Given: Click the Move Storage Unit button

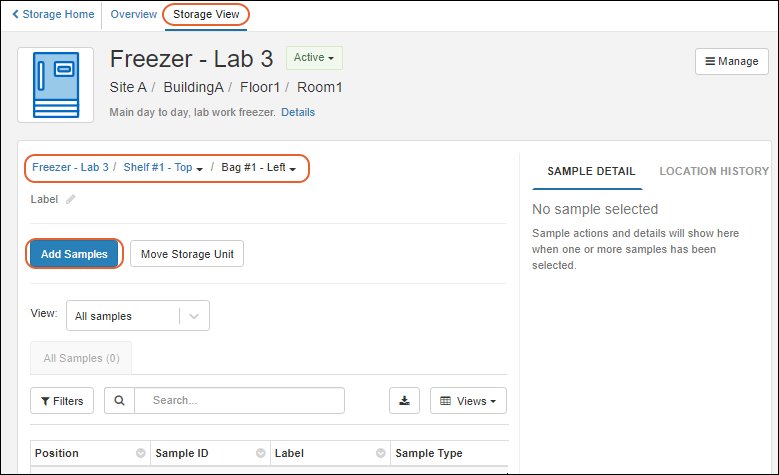Looking at the screenshot, I should tap(187, 254).
